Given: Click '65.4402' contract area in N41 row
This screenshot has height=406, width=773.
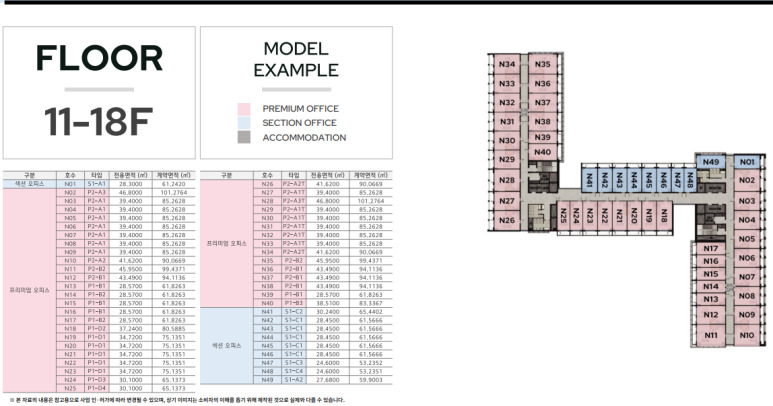Looking at the screenshot, I should [x=371, y=312].
